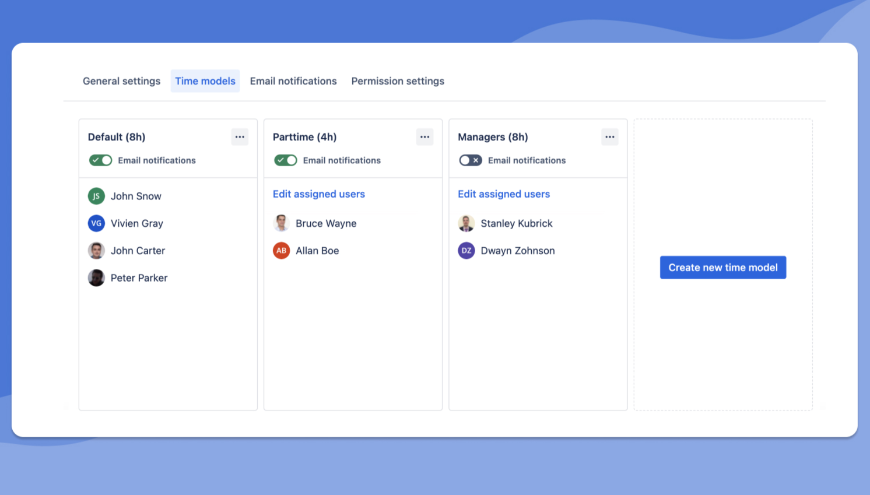Disable email notifications for Default model
The width and height of the screenshot is (870, 495).
pos(100,160)
